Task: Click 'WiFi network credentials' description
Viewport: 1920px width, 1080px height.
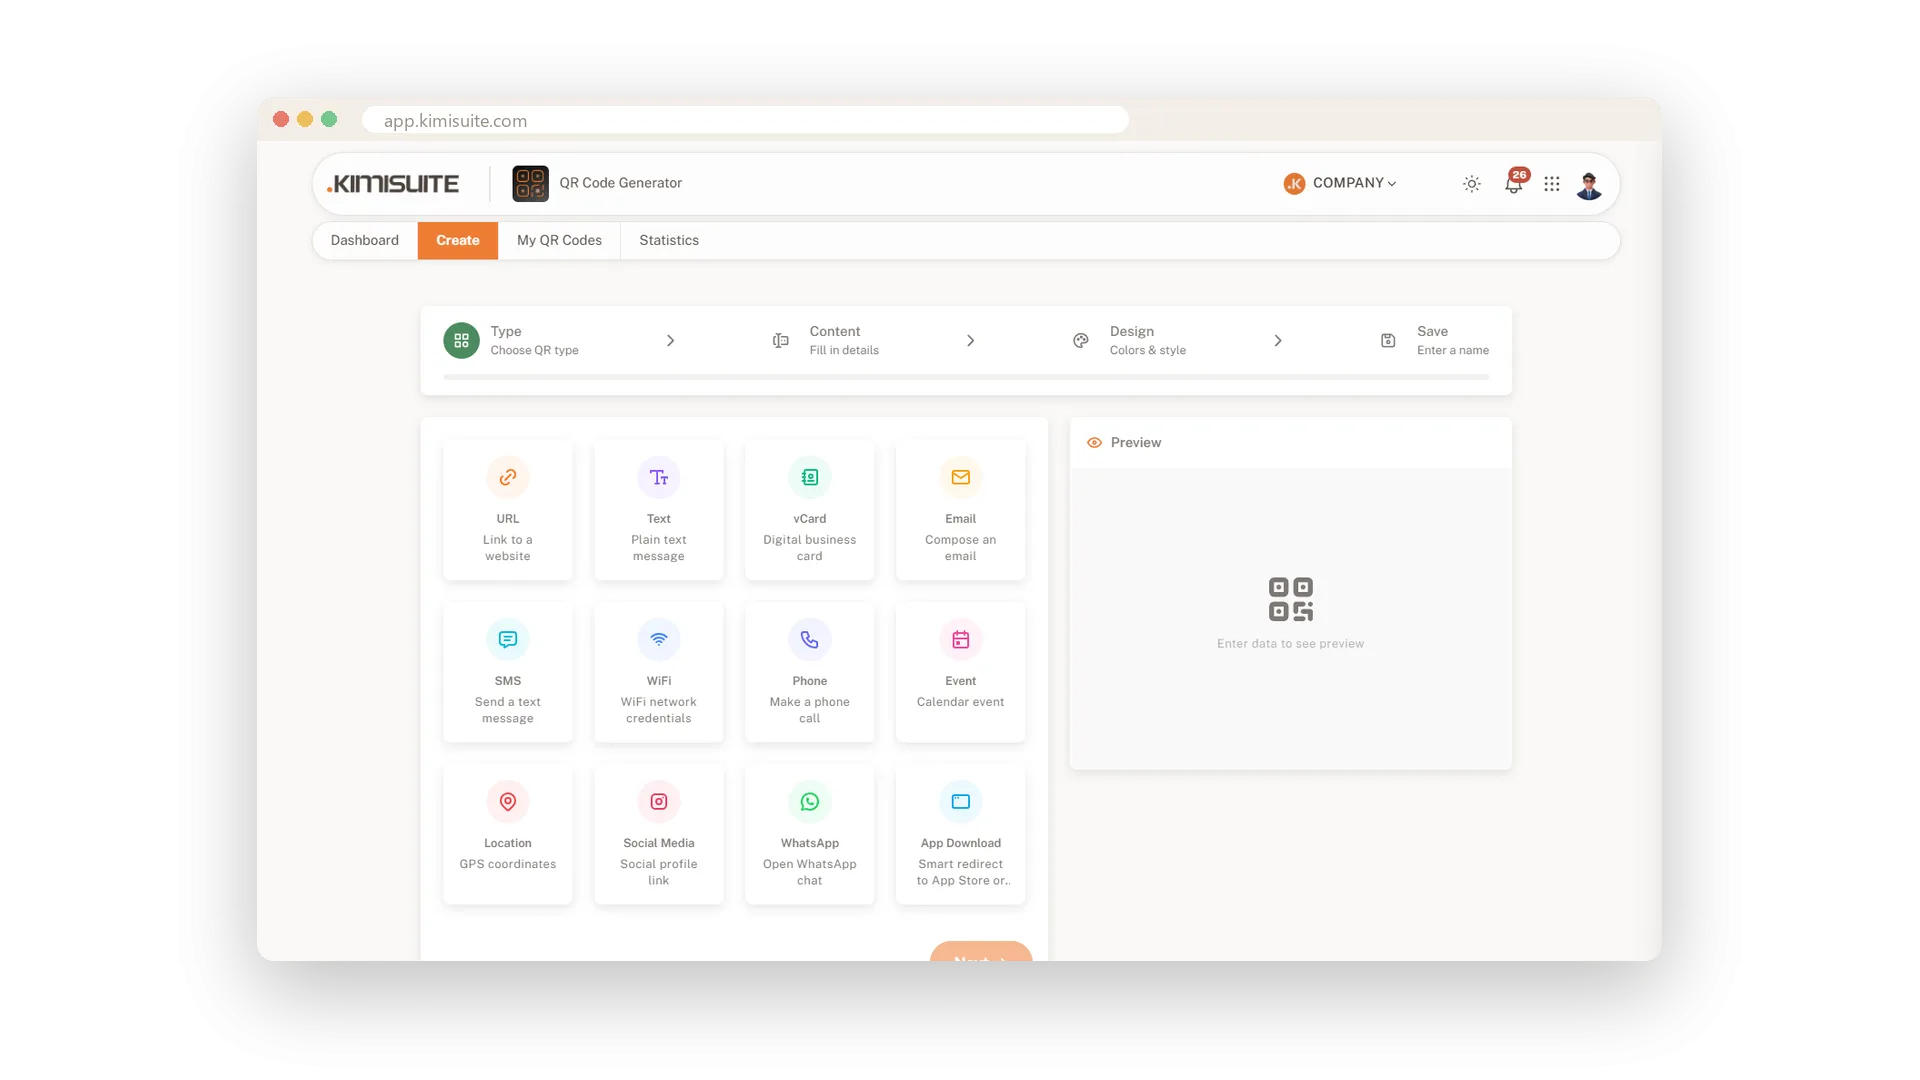Action: coord(659,710)
